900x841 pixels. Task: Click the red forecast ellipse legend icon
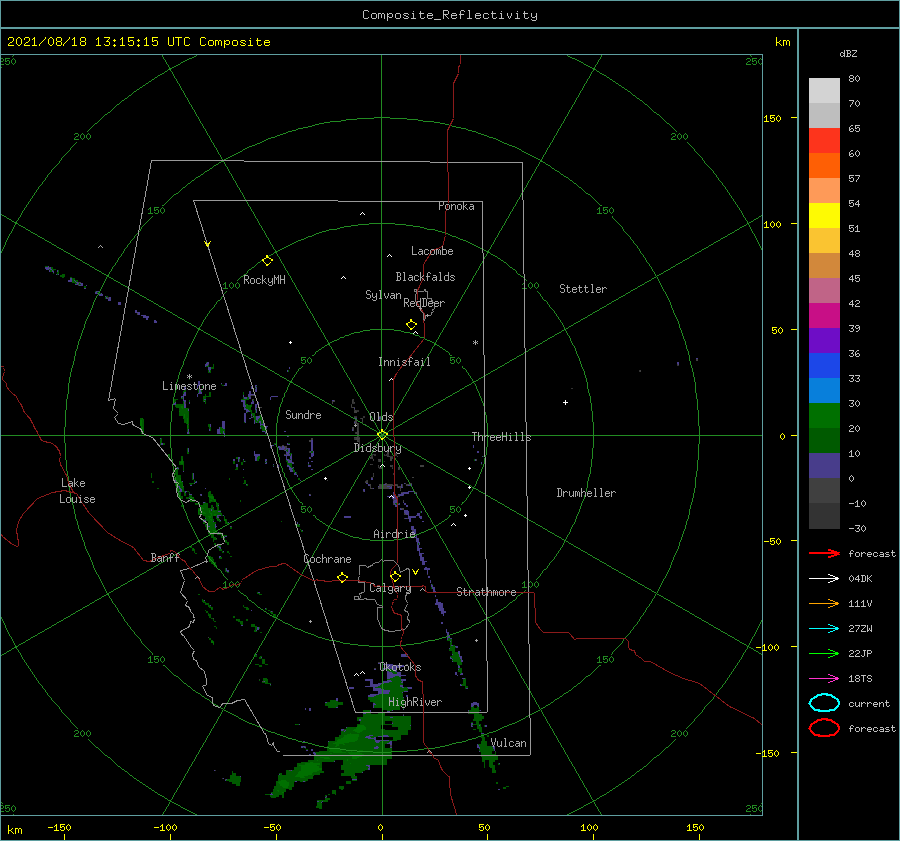tap(824, 728)
